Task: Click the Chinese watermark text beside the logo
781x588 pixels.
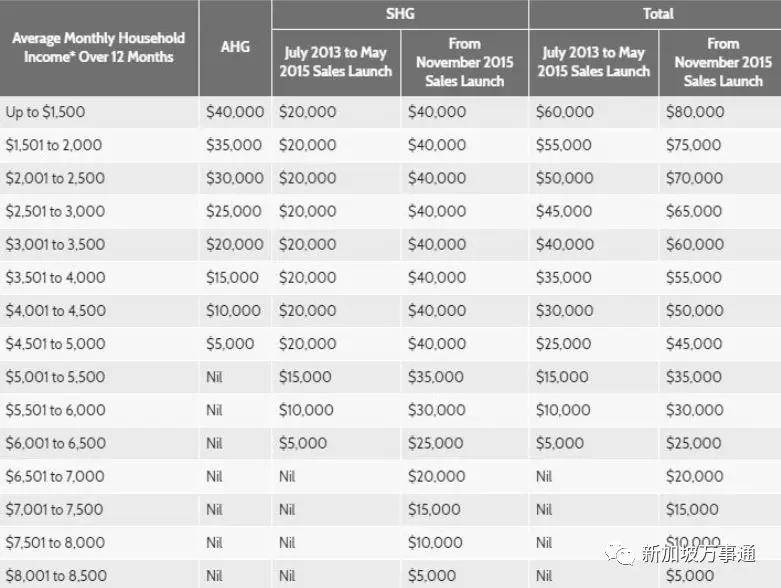Action: pos(698,554)
